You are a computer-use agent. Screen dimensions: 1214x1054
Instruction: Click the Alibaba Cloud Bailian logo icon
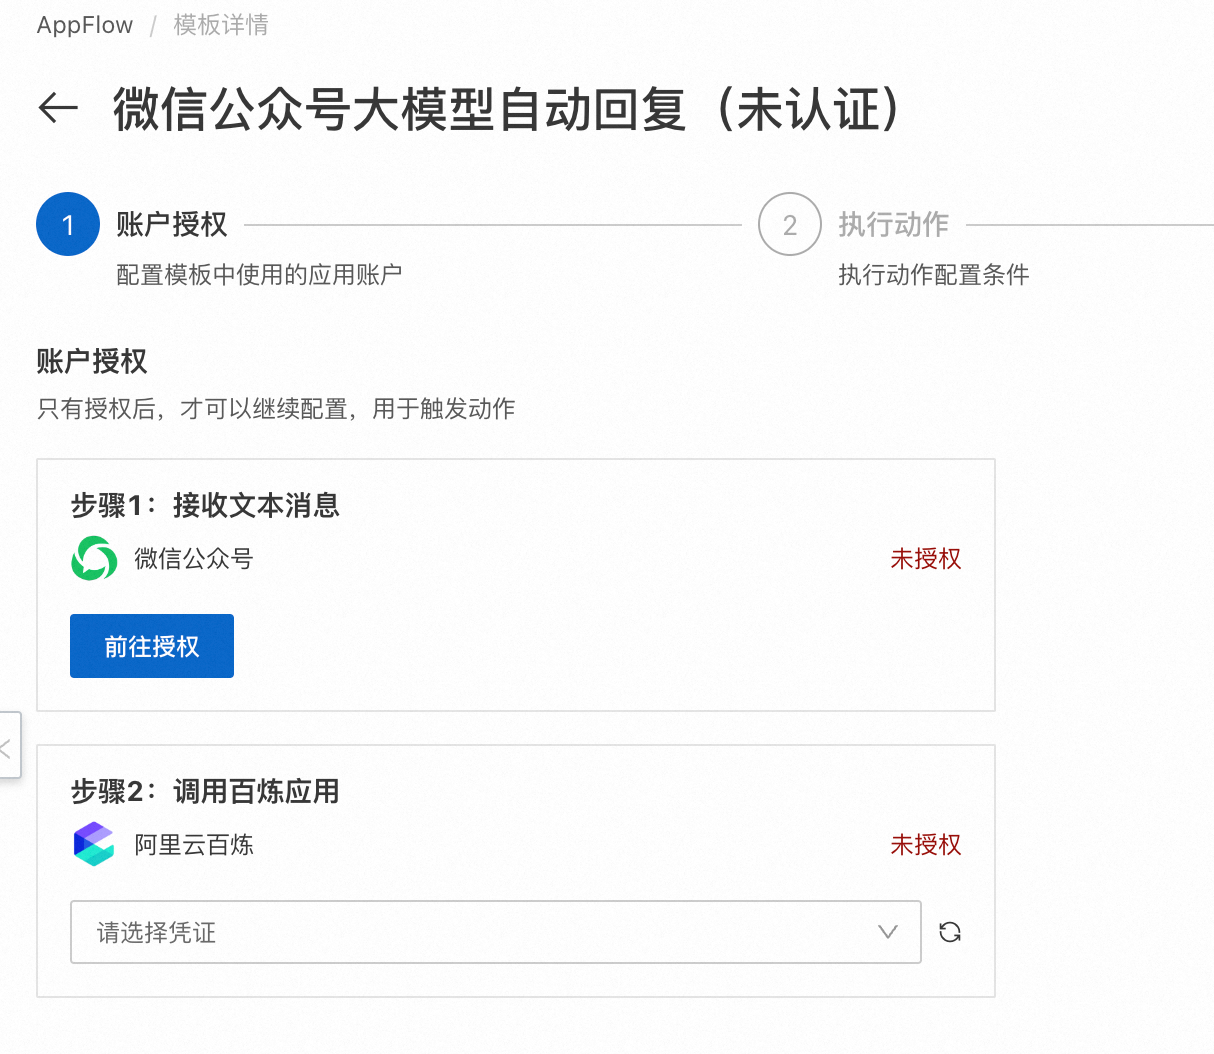[94, 844]
